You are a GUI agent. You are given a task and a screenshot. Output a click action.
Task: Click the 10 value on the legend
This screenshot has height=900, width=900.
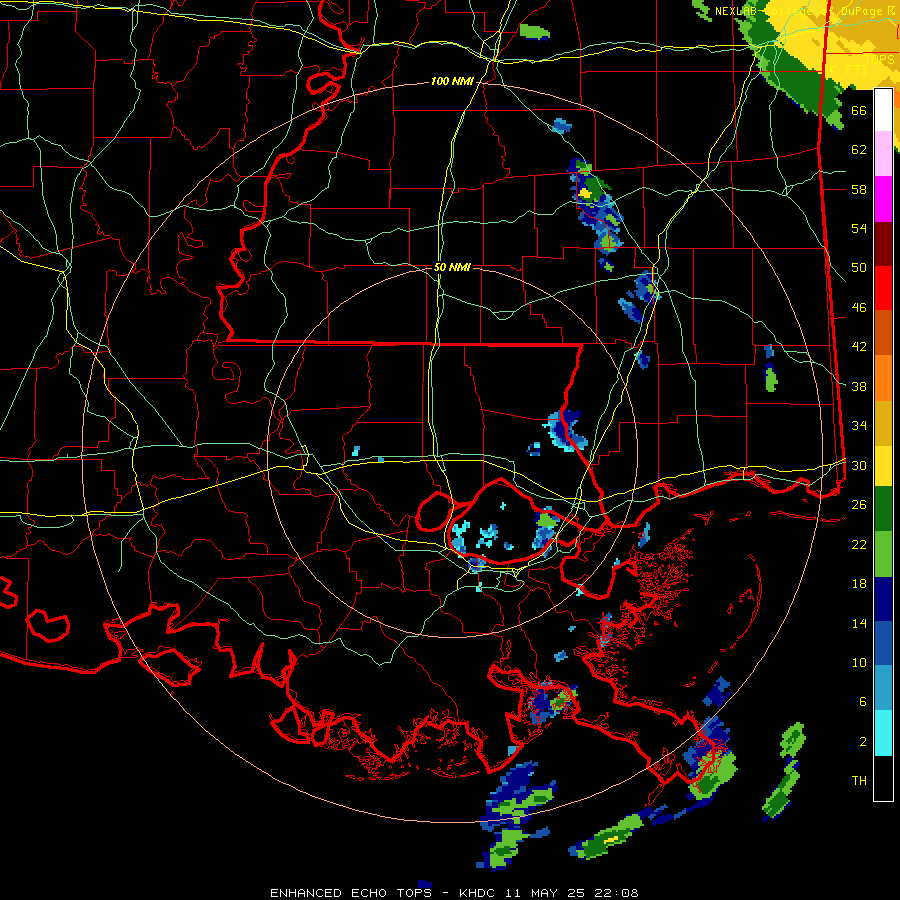[x=859, y=662]
